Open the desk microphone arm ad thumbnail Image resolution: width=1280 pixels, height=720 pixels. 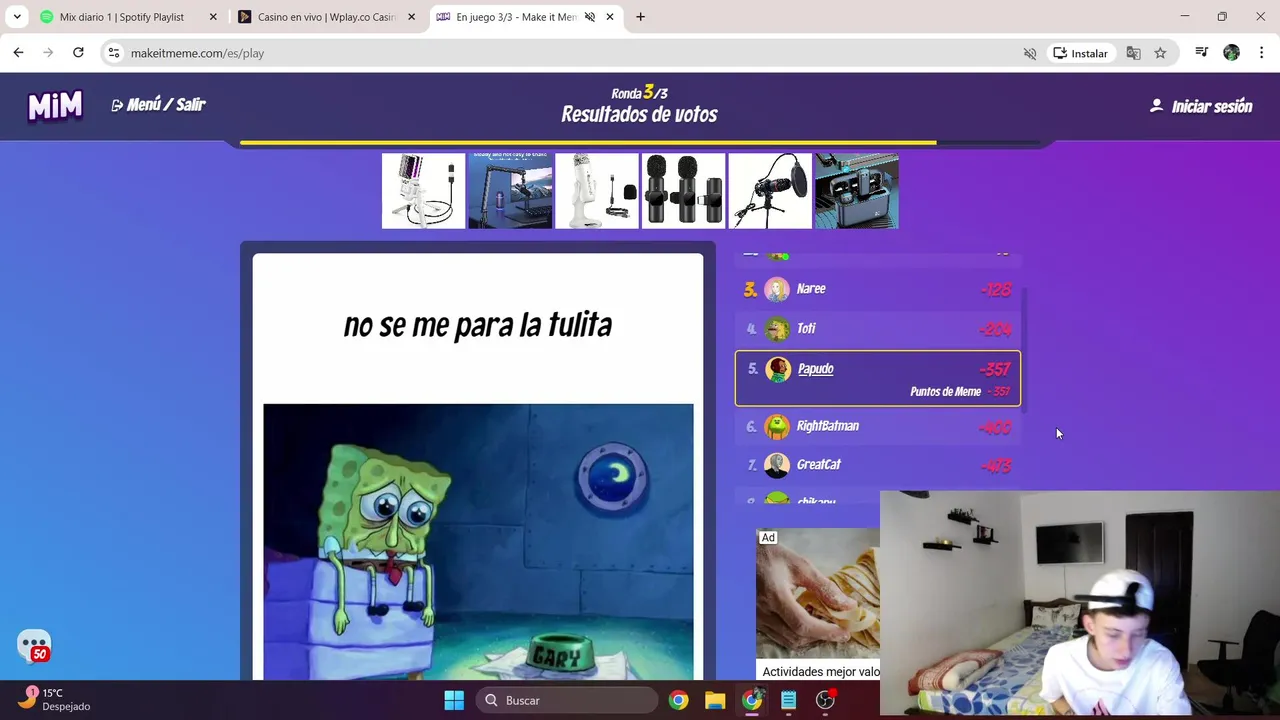tap(510, 190)
